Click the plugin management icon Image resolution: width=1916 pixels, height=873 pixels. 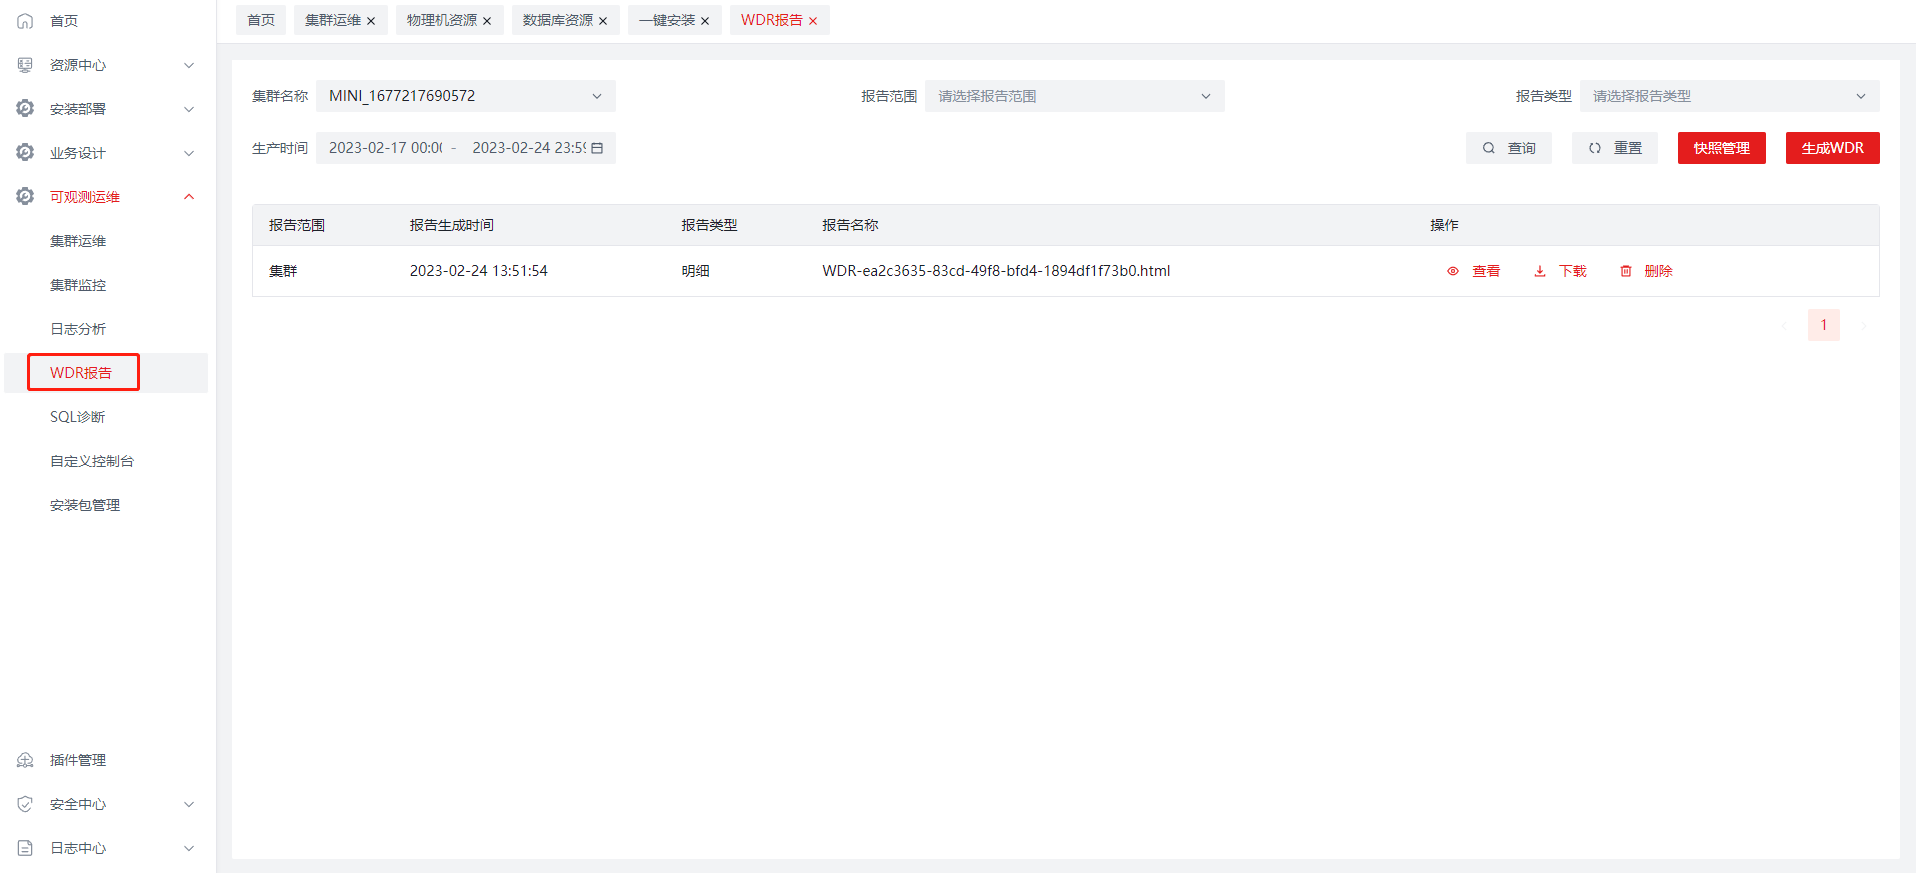click(26, 760)
